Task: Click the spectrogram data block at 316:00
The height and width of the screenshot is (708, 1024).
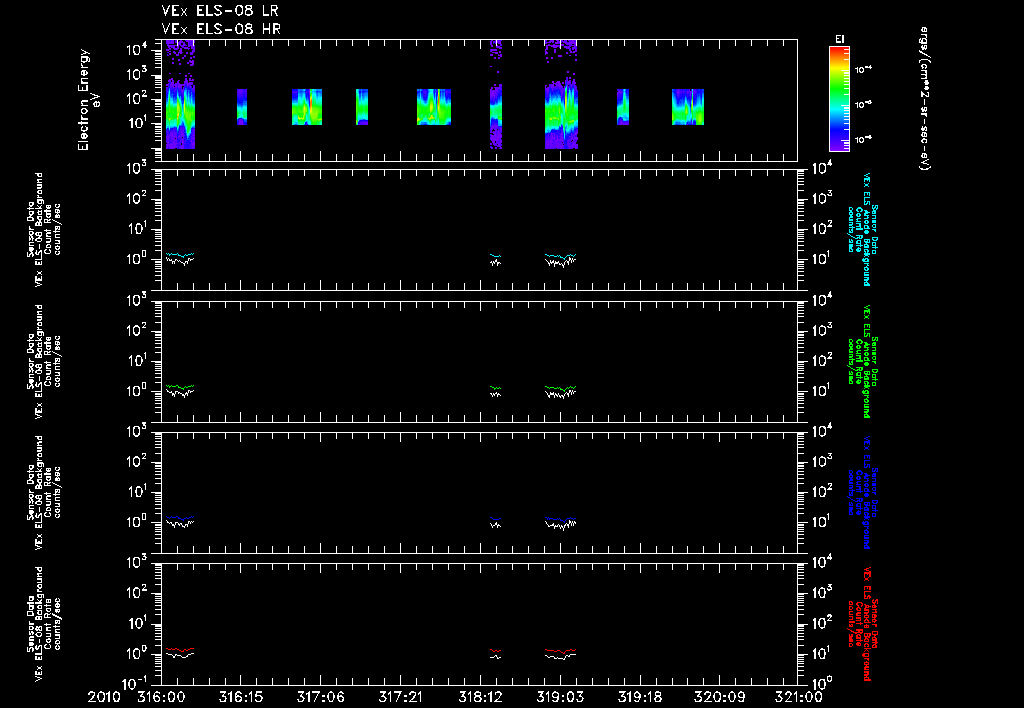Action: point(180,95)
